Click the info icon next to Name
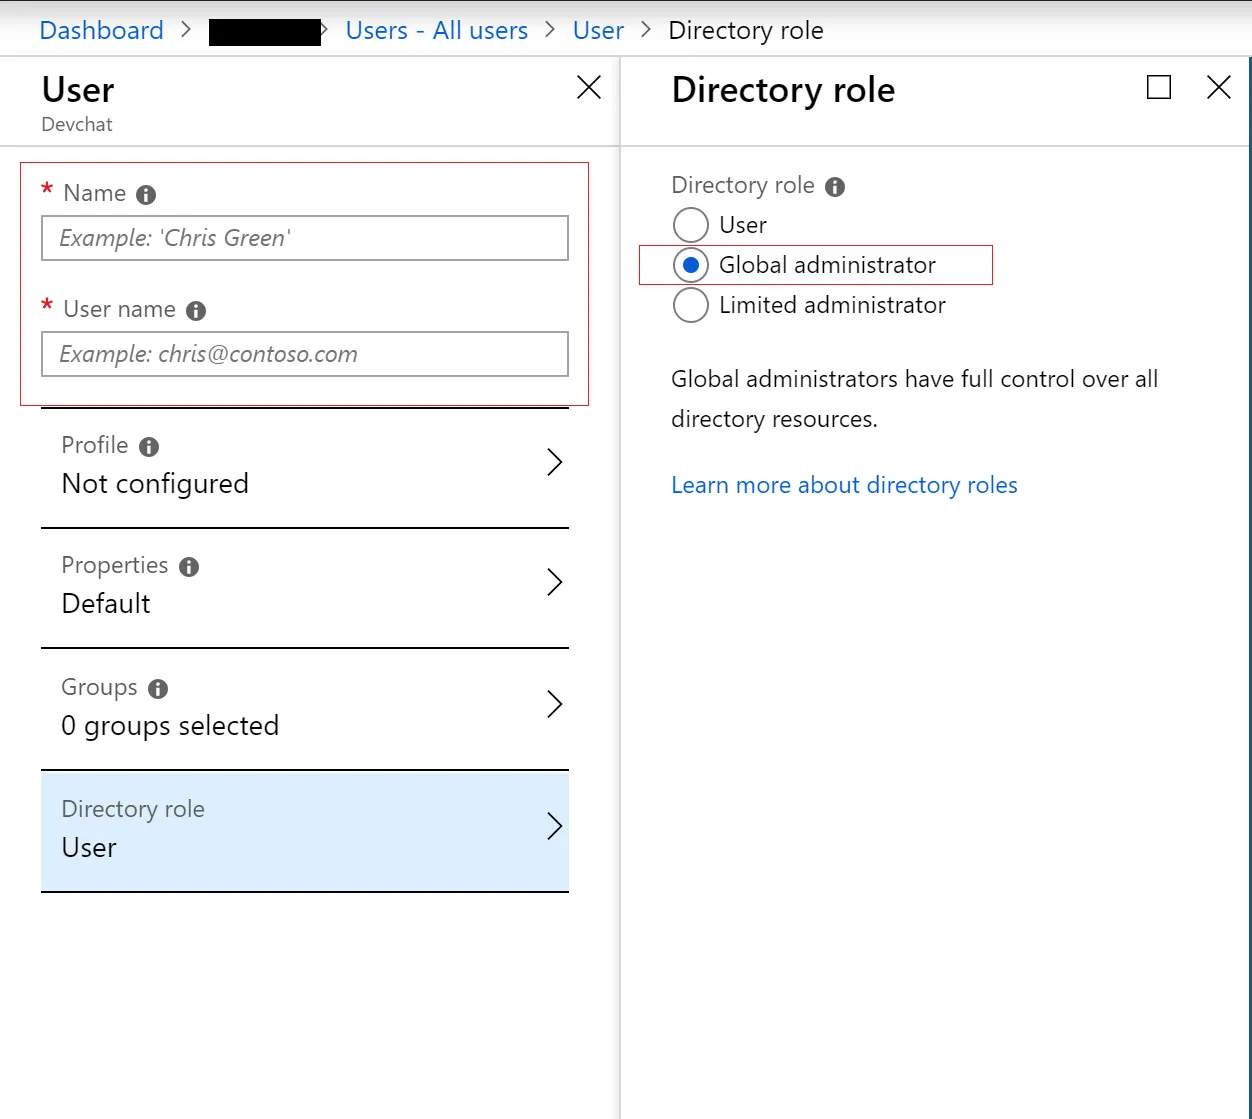 point(146,195)
